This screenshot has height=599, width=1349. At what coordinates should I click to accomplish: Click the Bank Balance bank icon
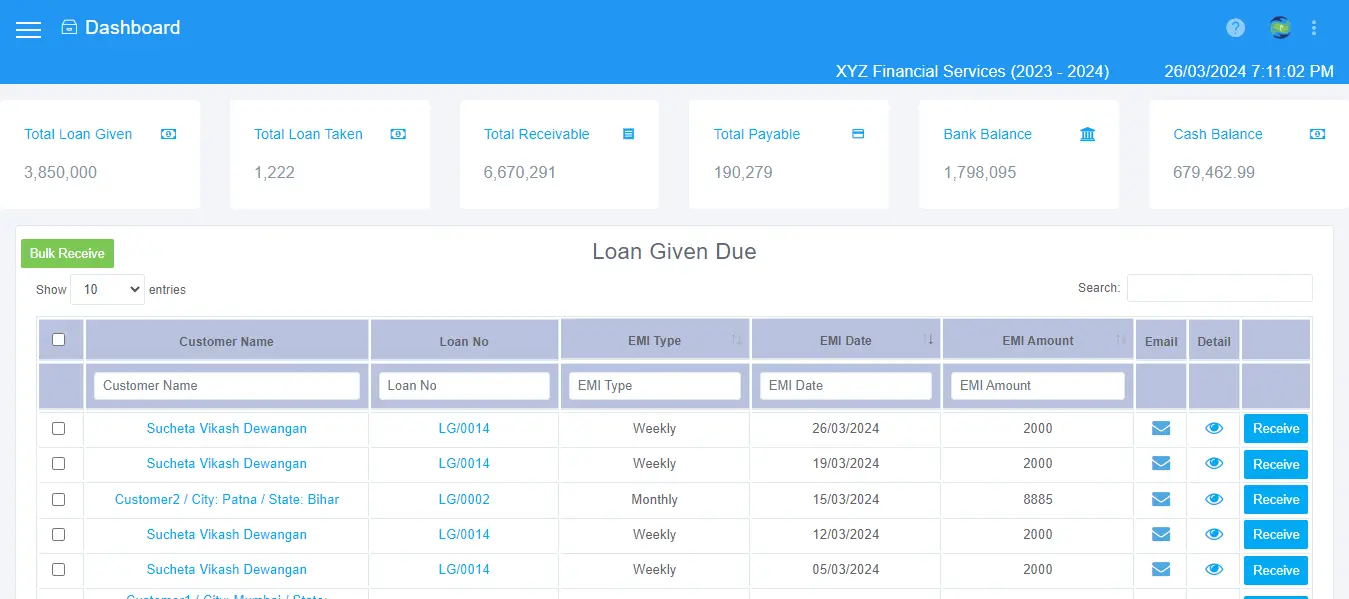pos(1087,133)
